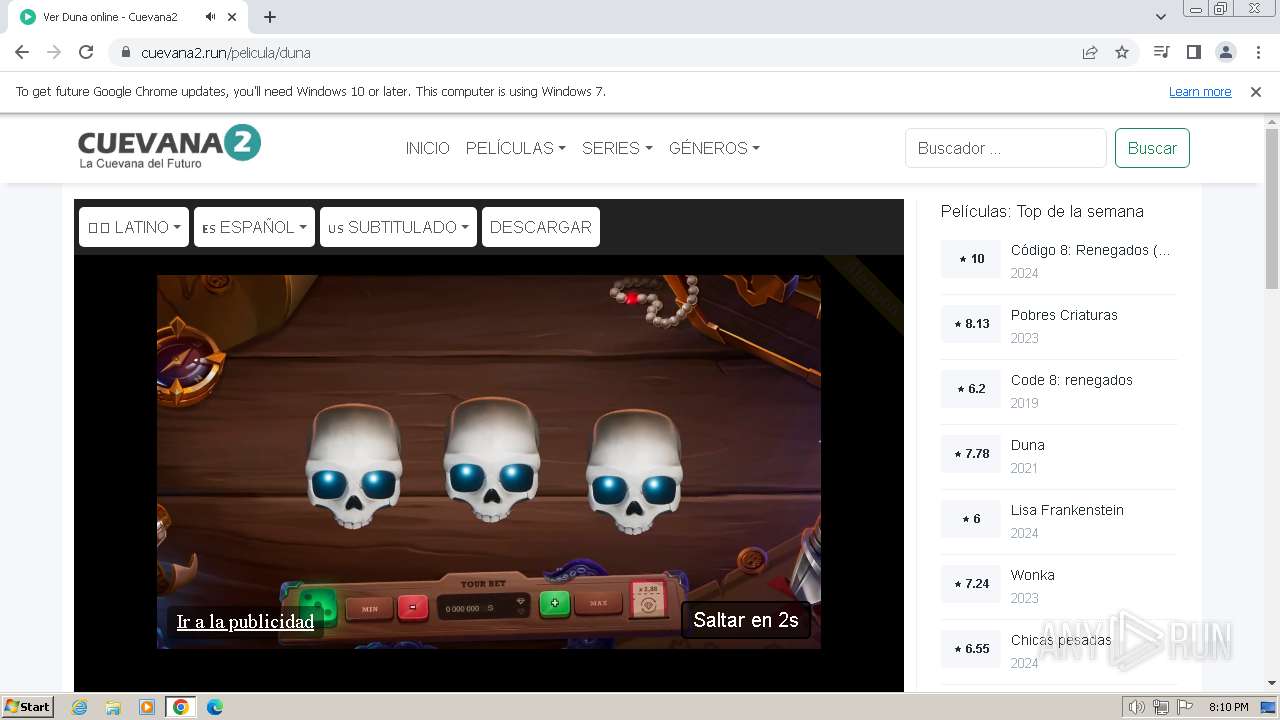Image resolution: width=1280 pixels, height=720 pixels.
Task: Click the 'Saltar en 2s' skip button
Action: (x=746, y=620)
